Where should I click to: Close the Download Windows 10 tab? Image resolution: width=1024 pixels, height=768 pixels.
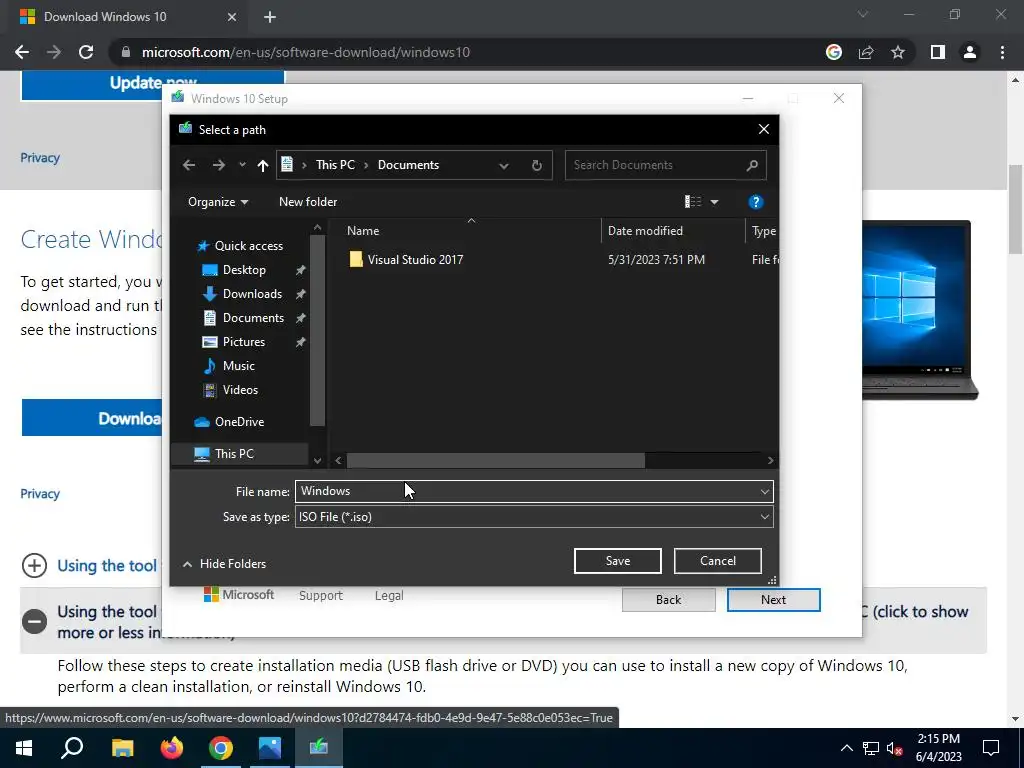[232, 17]
